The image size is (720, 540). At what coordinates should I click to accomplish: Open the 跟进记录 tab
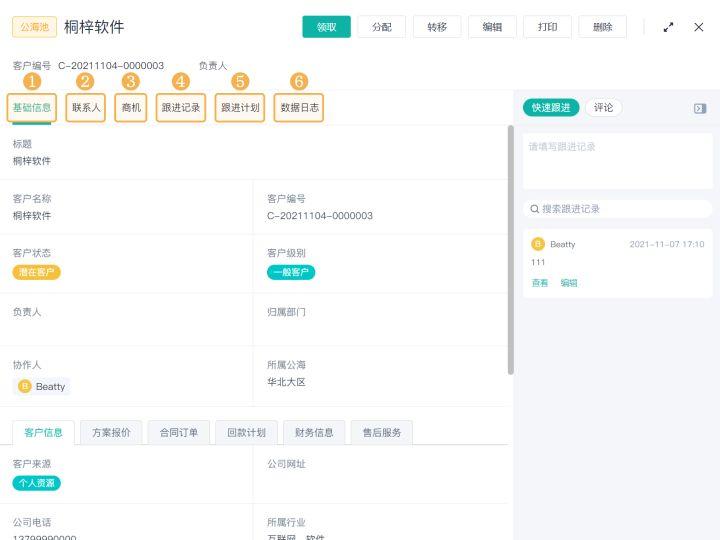(x=181, y=108)
